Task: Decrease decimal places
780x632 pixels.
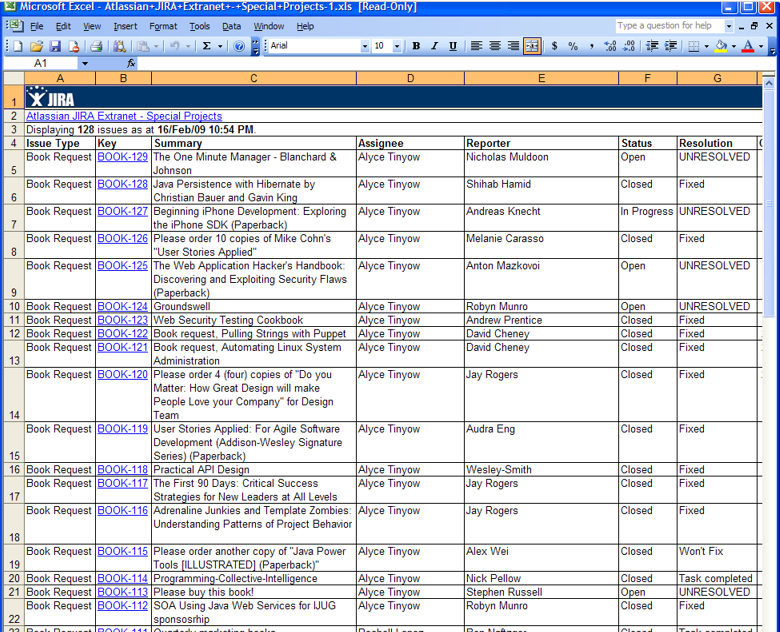Action: point(629,46)
